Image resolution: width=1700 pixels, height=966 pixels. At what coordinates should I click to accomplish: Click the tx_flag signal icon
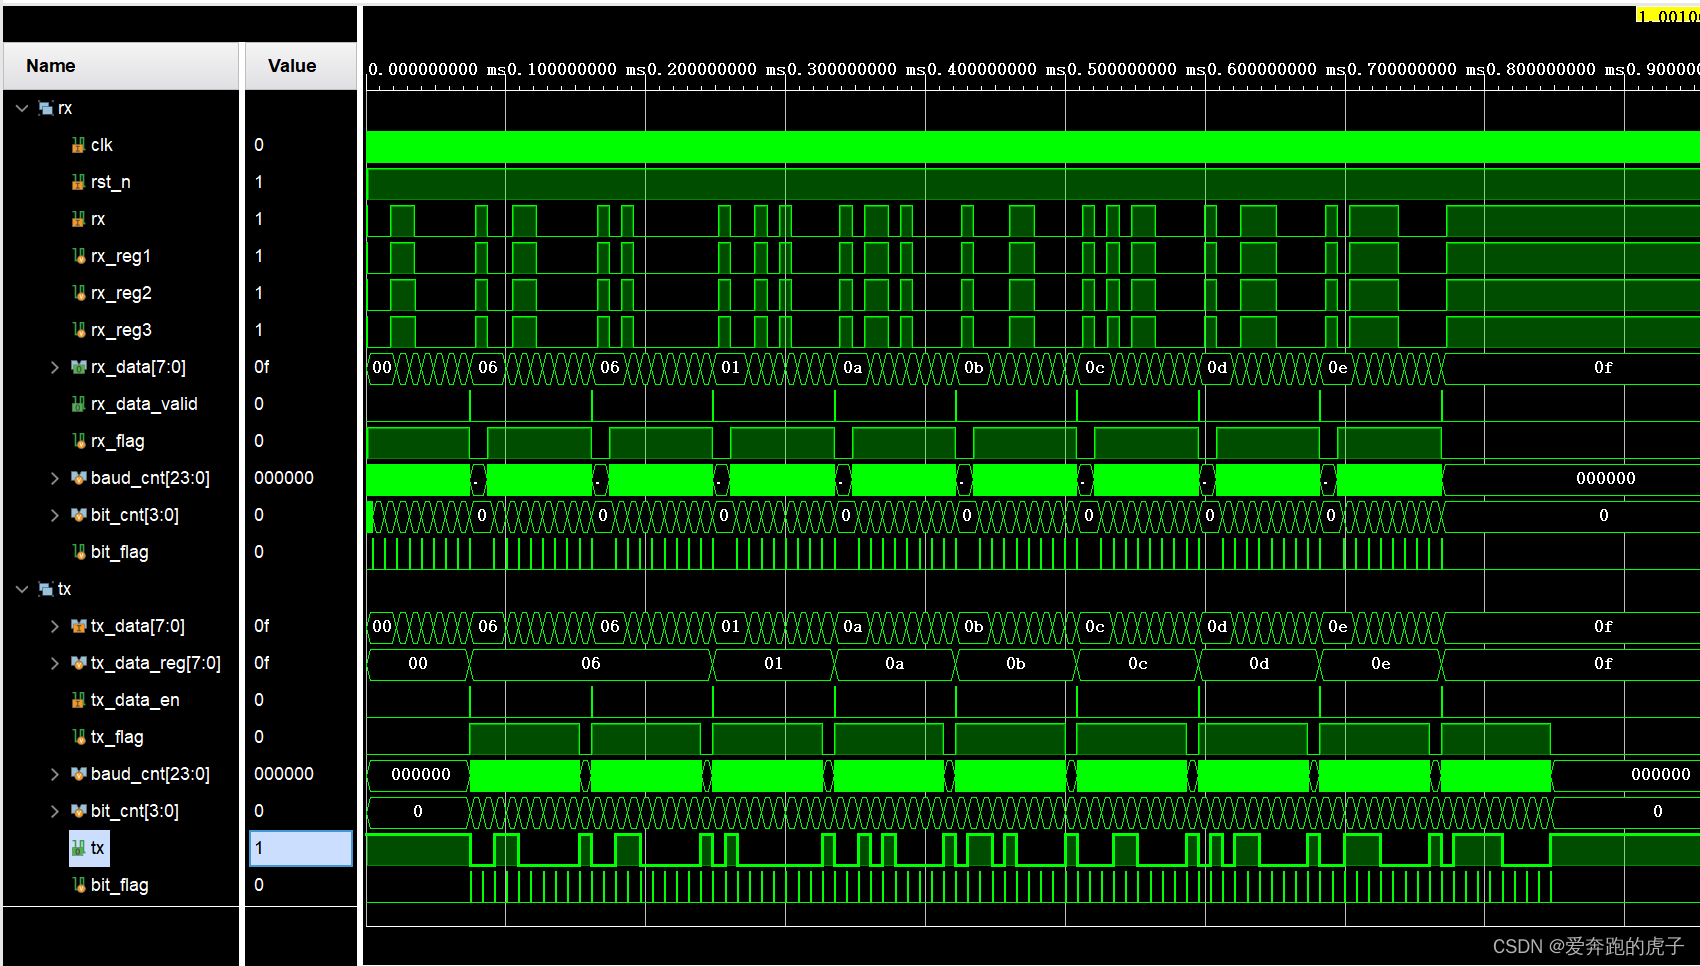point(78,737)
